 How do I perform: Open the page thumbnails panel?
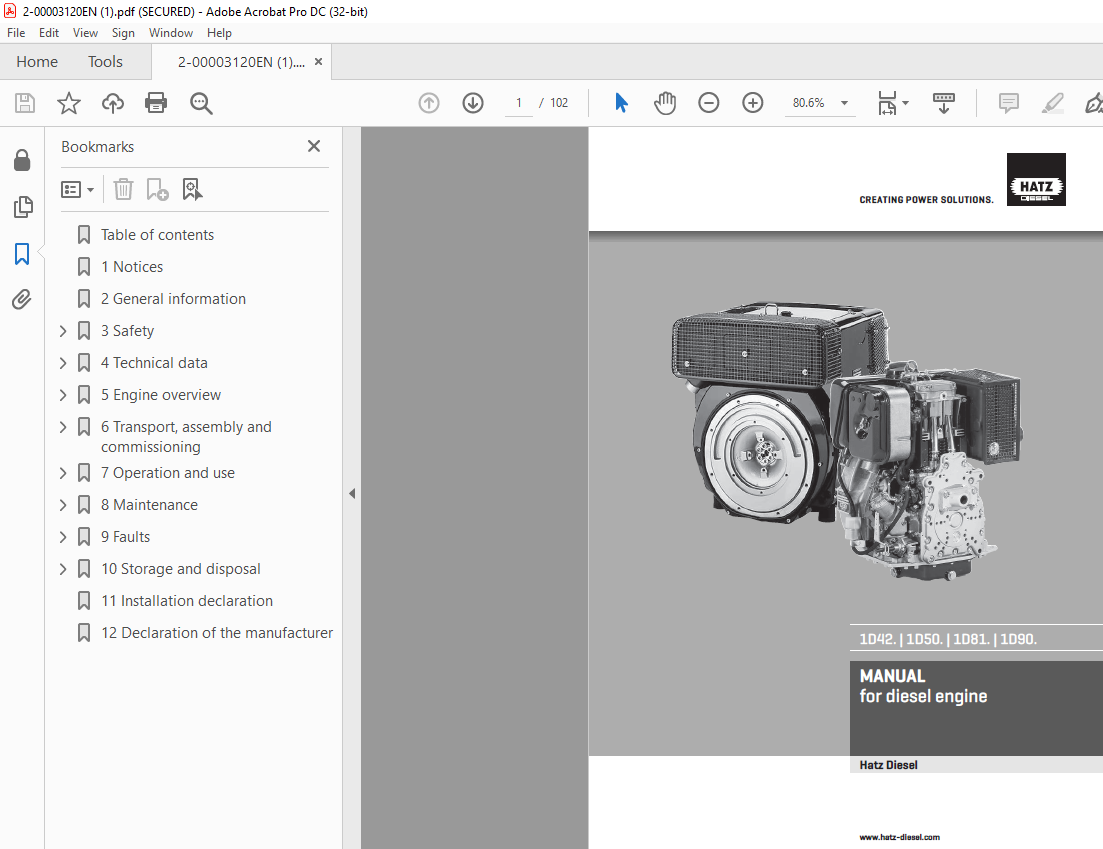(23, 207)
